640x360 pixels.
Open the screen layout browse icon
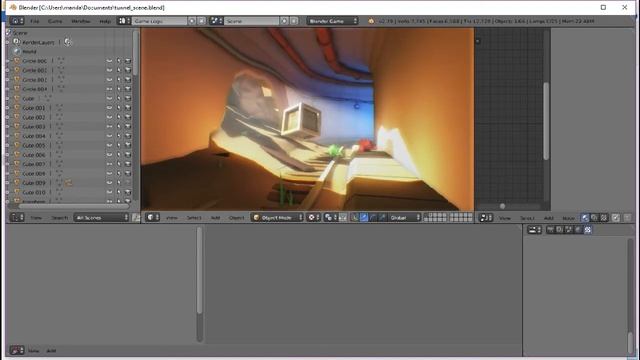tap(124, 21)
